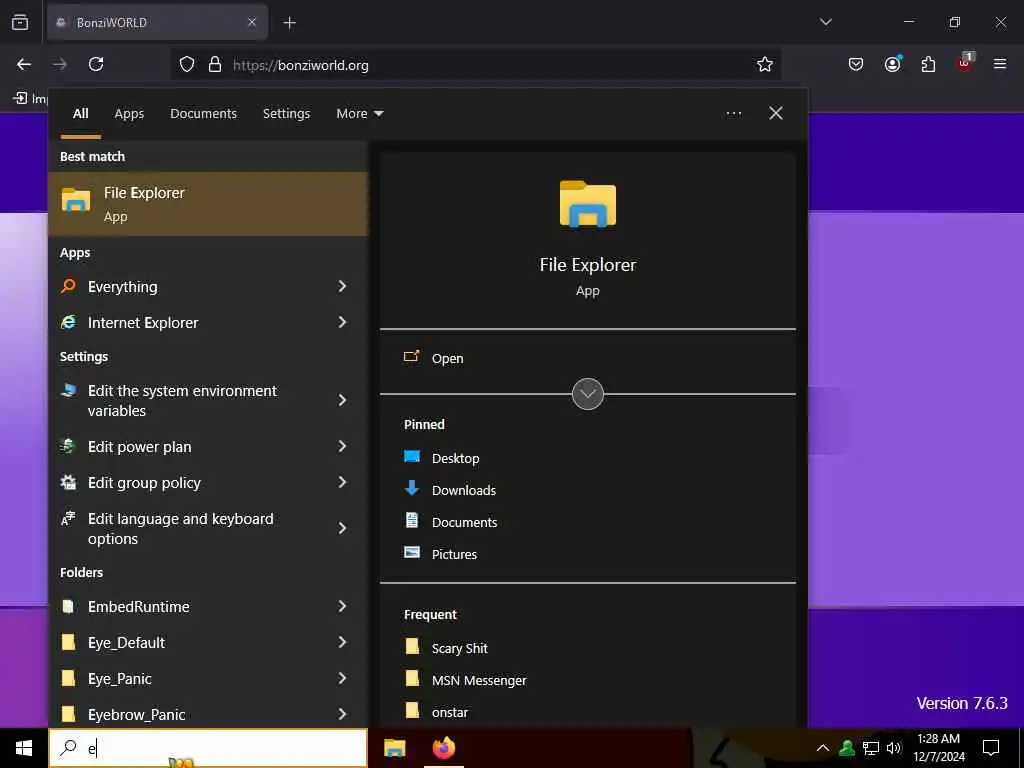Viewport: 1024px width, 768px height.
Task: Close the search panel with X
Action: 776,113
